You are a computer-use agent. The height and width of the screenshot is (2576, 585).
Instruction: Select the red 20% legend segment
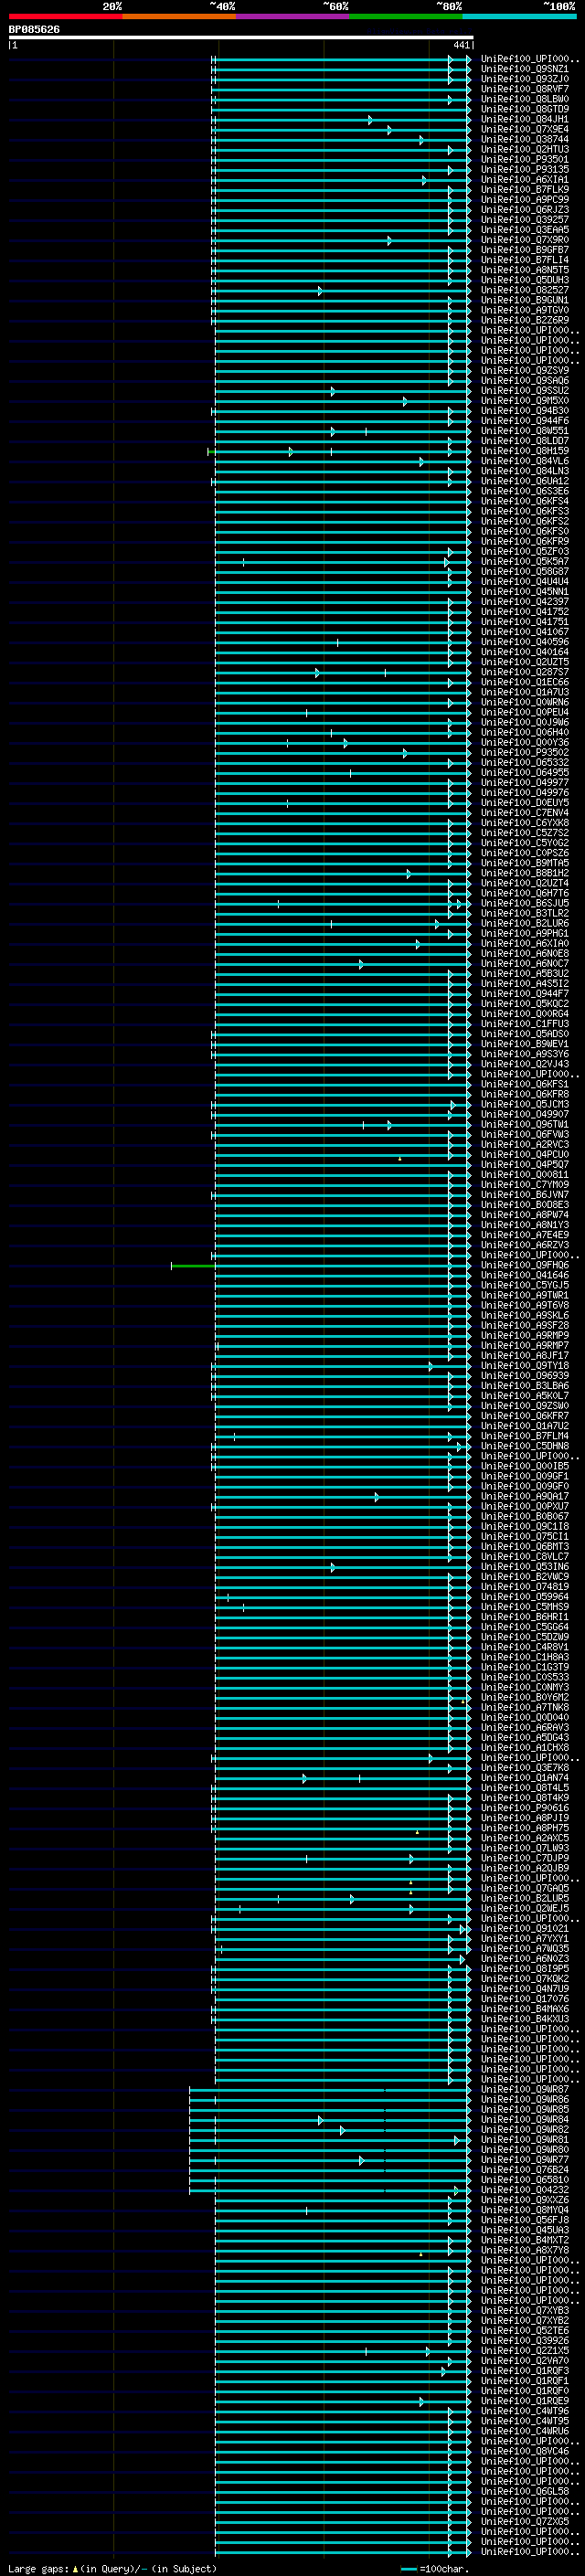[65, 16]
